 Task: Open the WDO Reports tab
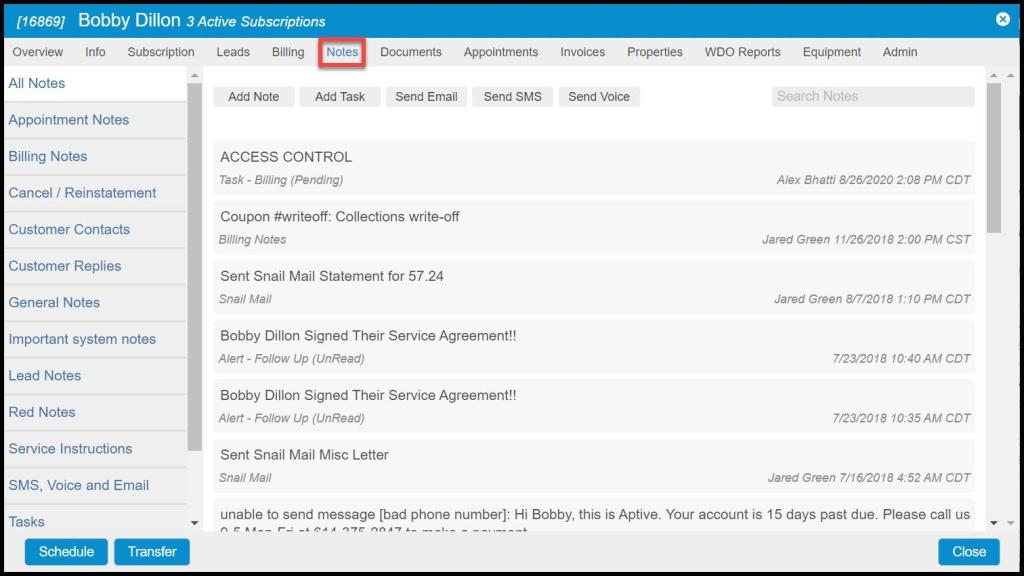point(742,52)
